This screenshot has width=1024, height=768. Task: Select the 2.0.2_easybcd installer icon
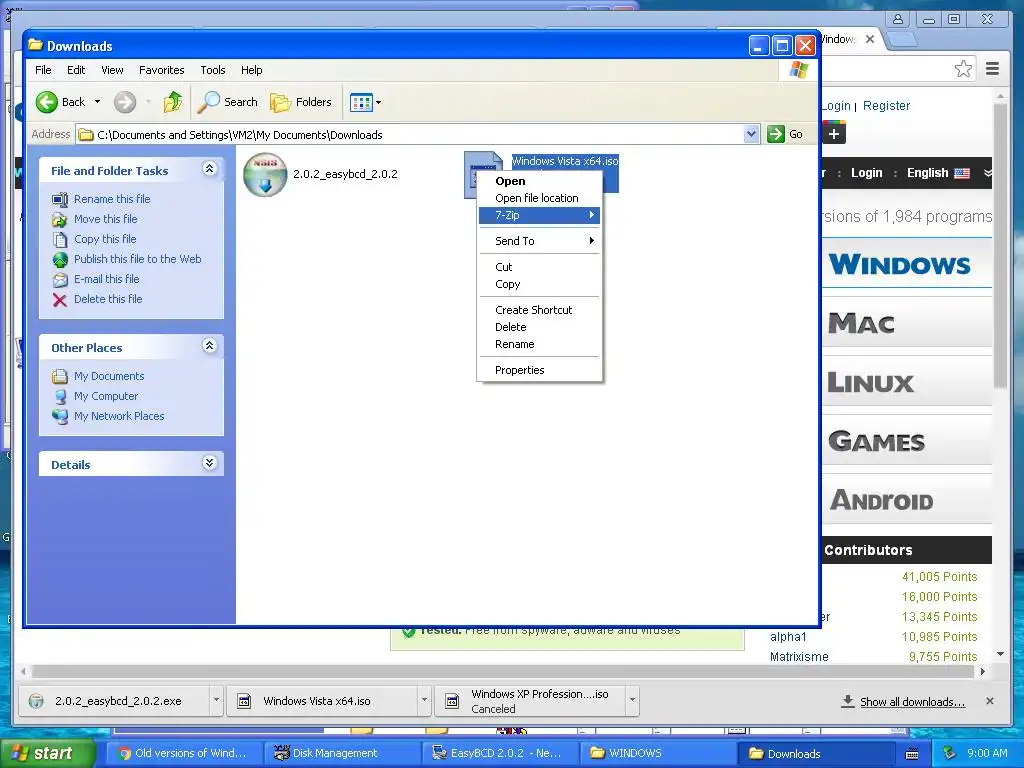[x=265, y=174]
